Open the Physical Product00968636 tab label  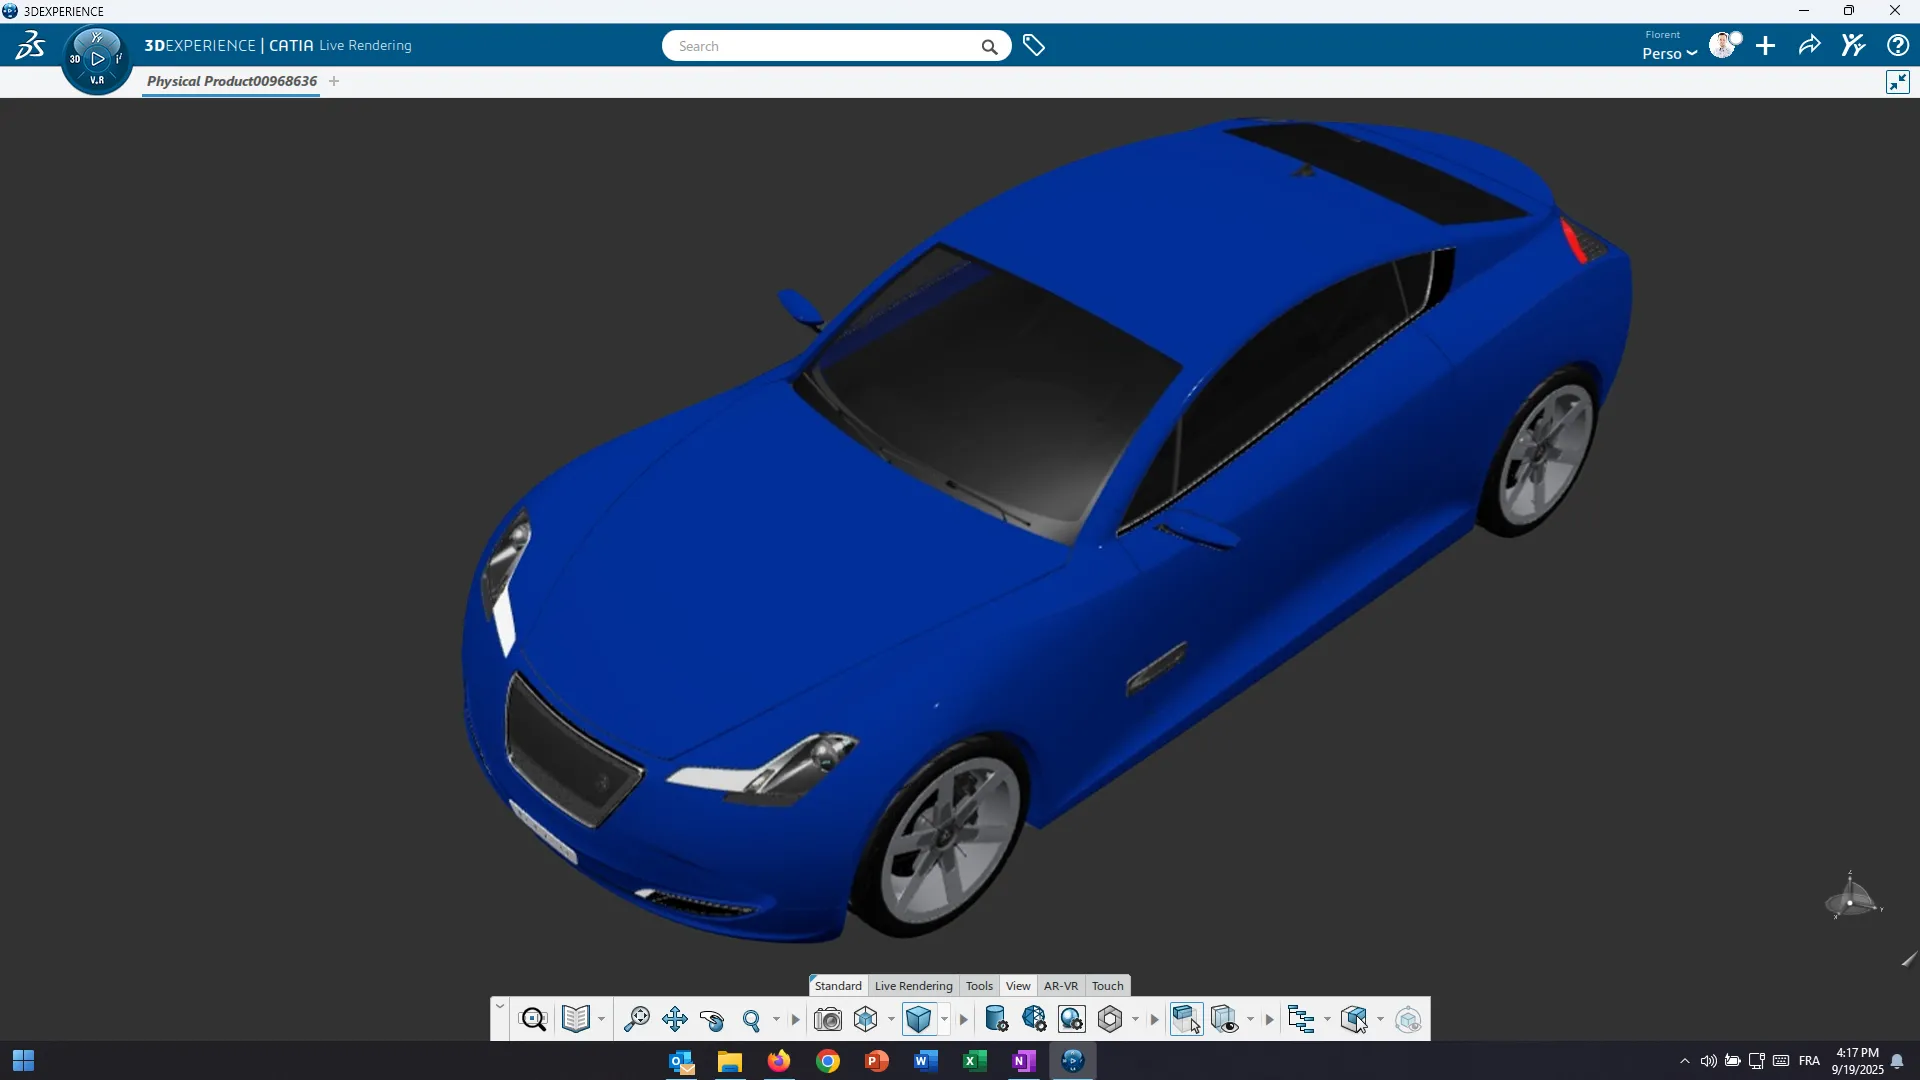point(230,81)
